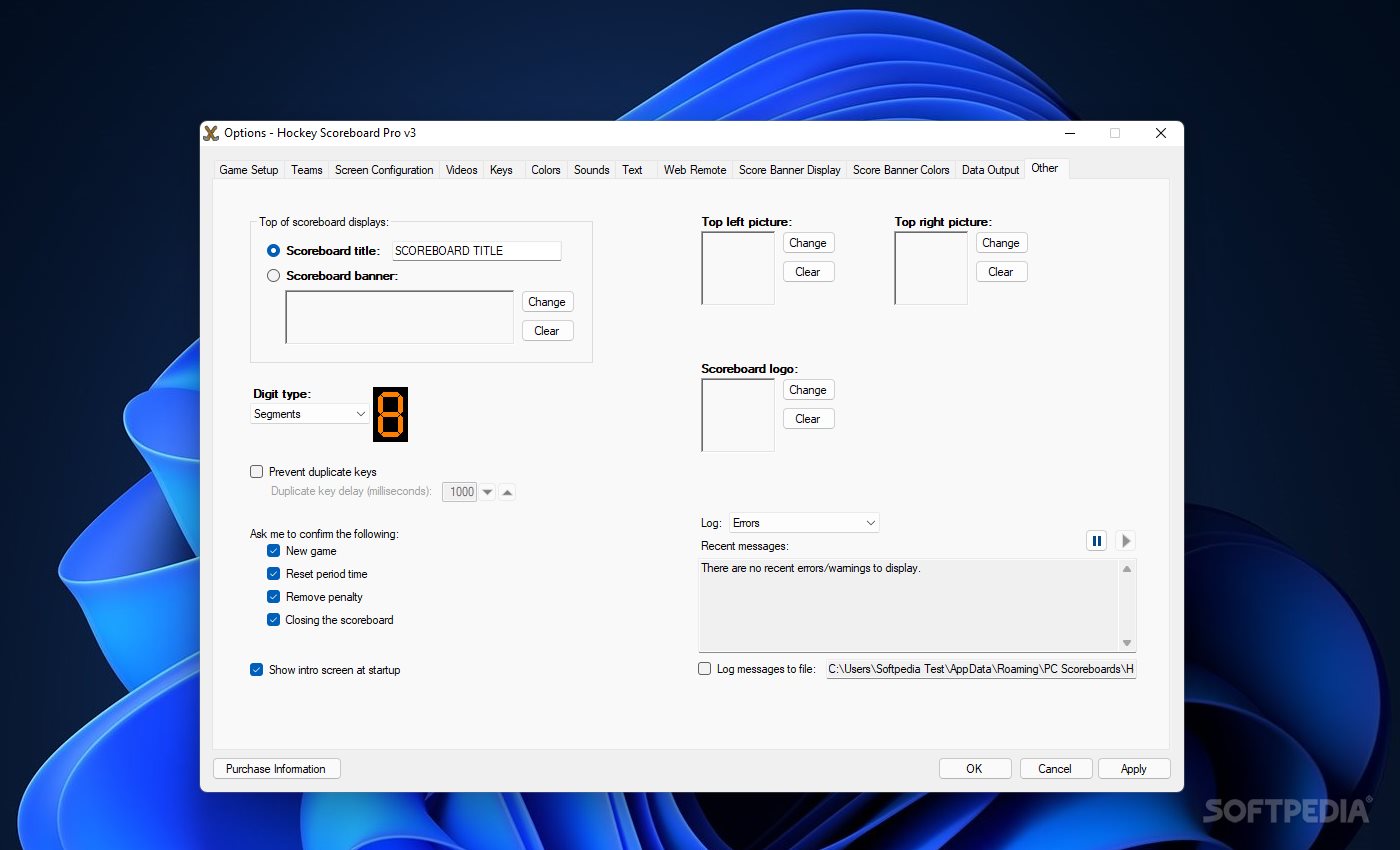Open the Text tab
Viewport: 1400px width, 850px height.
(633, 170)
